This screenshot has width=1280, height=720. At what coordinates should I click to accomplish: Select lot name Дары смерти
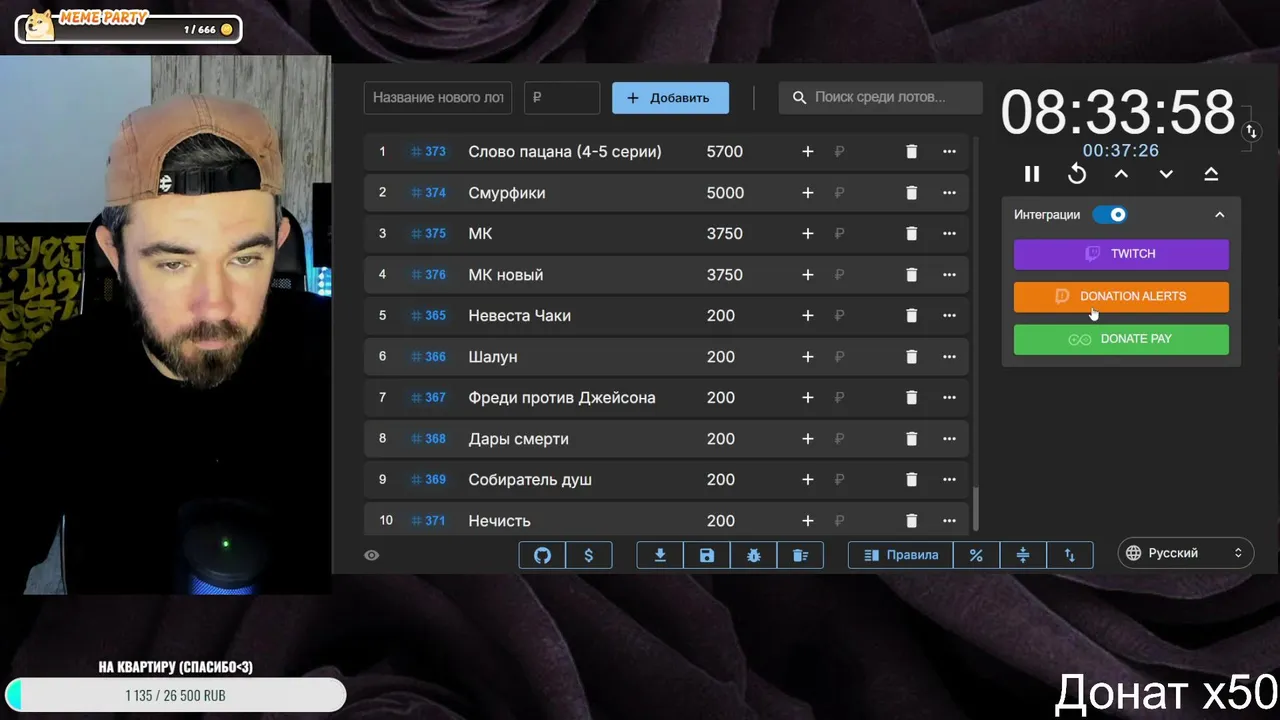pyautogui.click(x=518, y=439)
